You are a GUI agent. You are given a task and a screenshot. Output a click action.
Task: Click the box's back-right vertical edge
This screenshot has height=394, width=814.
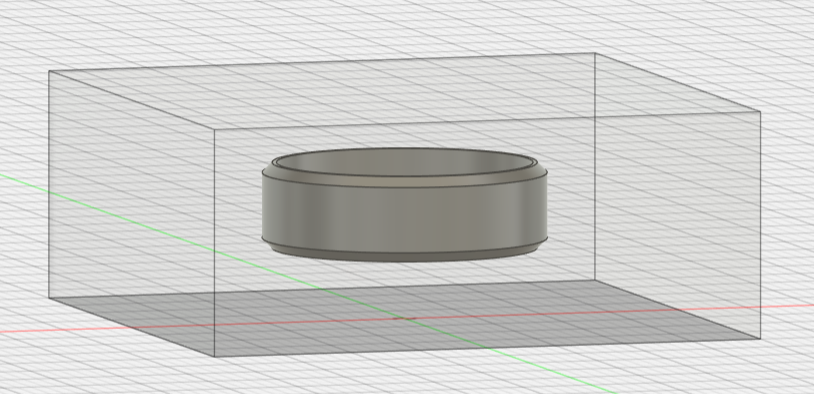(595, 167)
